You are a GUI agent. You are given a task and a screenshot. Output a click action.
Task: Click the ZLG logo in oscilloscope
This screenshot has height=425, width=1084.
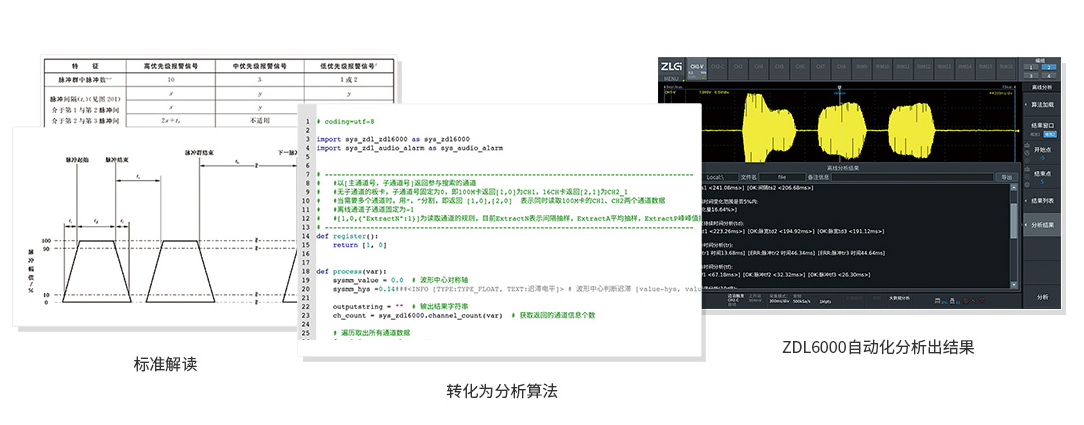pos(671,67)
